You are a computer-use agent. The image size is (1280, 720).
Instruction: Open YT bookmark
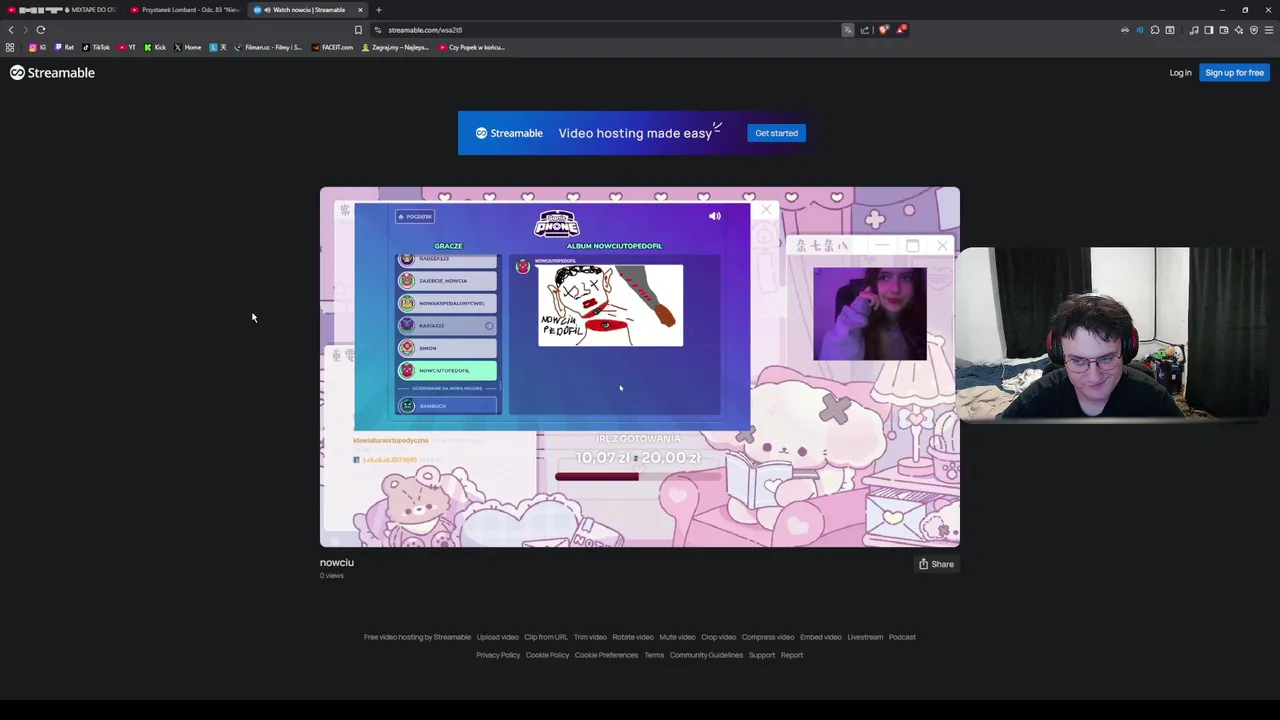[x=127, y=47]
